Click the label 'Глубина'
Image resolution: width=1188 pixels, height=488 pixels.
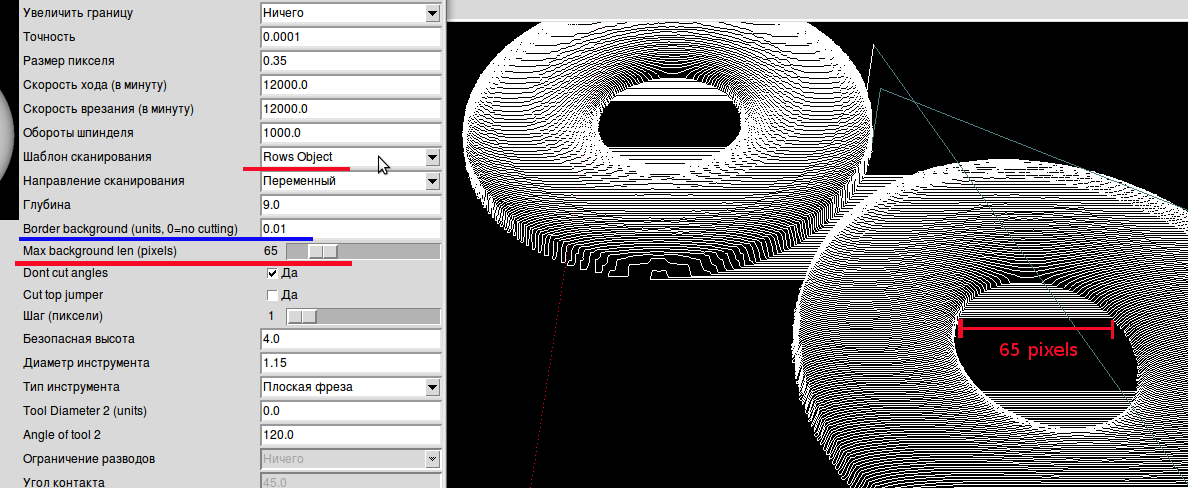47,205
